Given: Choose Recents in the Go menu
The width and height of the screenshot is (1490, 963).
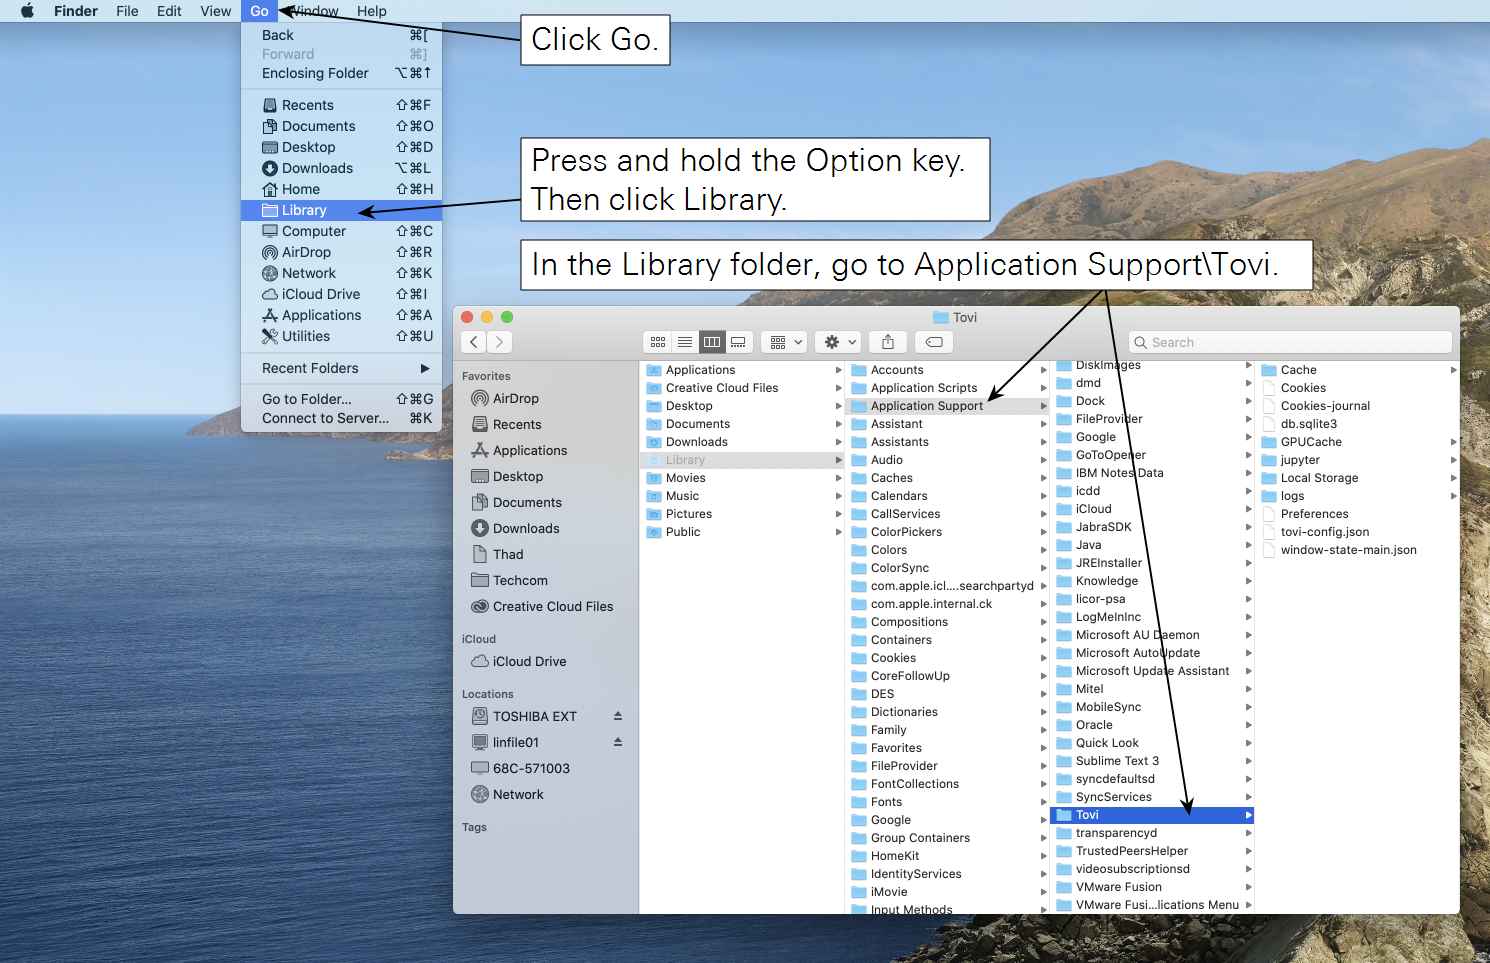Looking at the screenshot, I should [x=341, y=105].
